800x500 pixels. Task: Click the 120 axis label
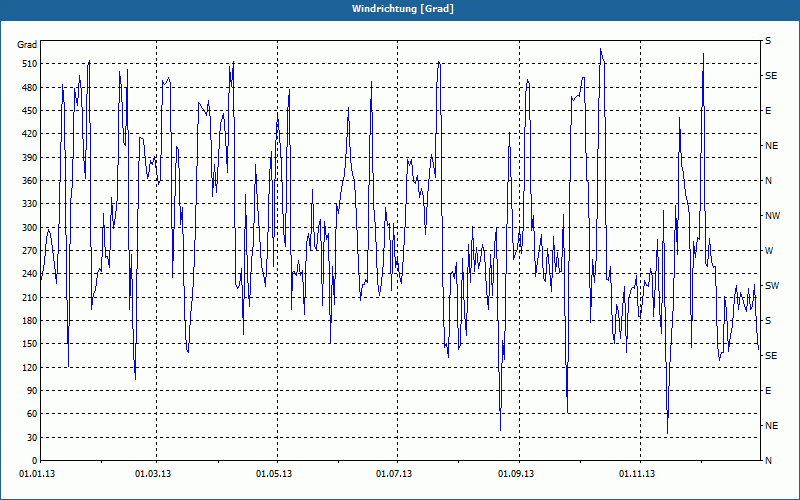[29, 367]
